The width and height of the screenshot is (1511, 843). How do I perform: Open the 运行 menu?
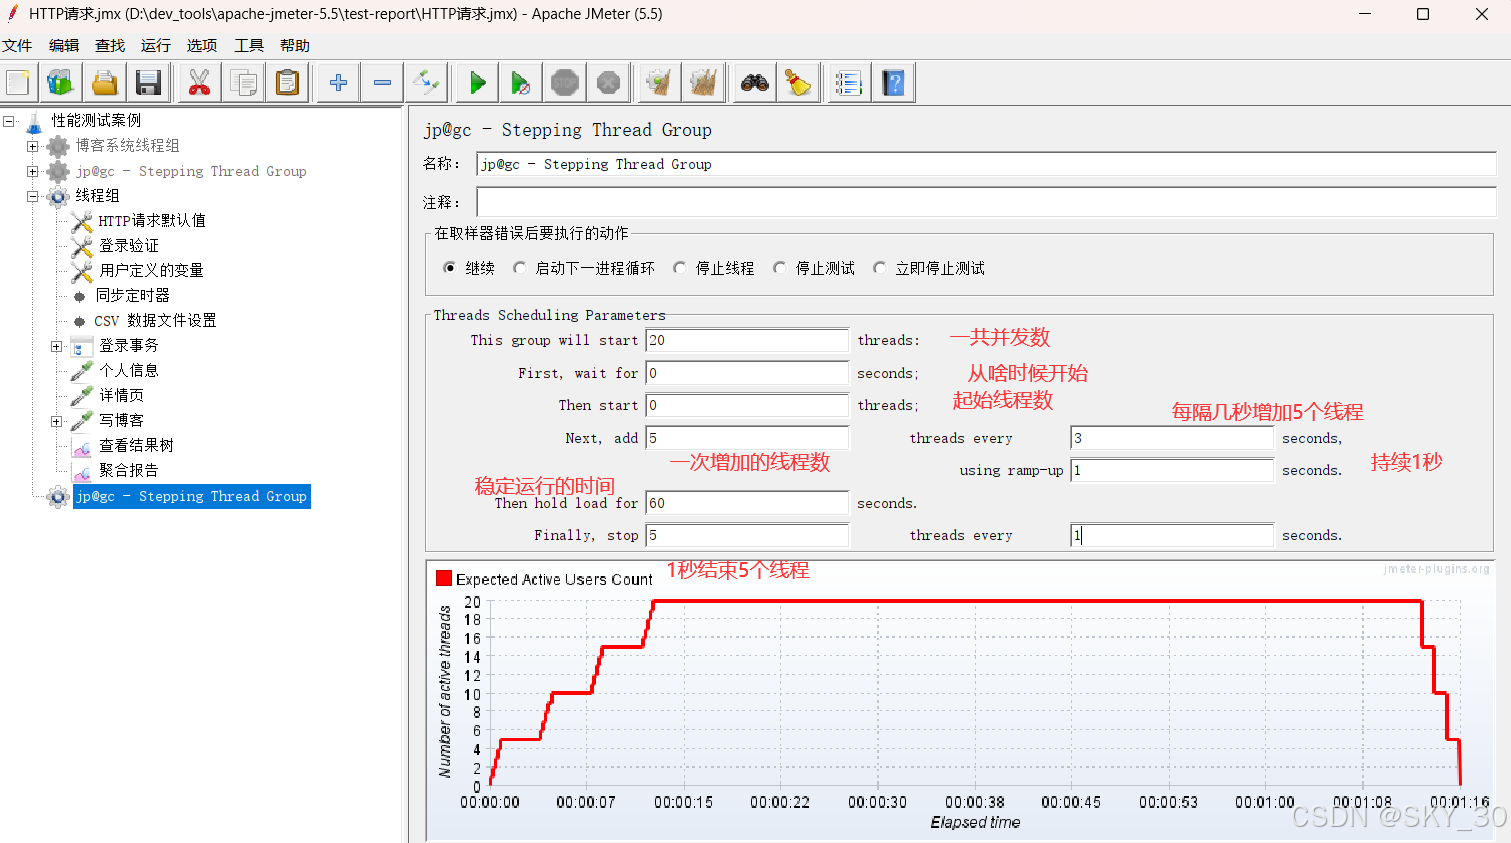tap(156, 46)
